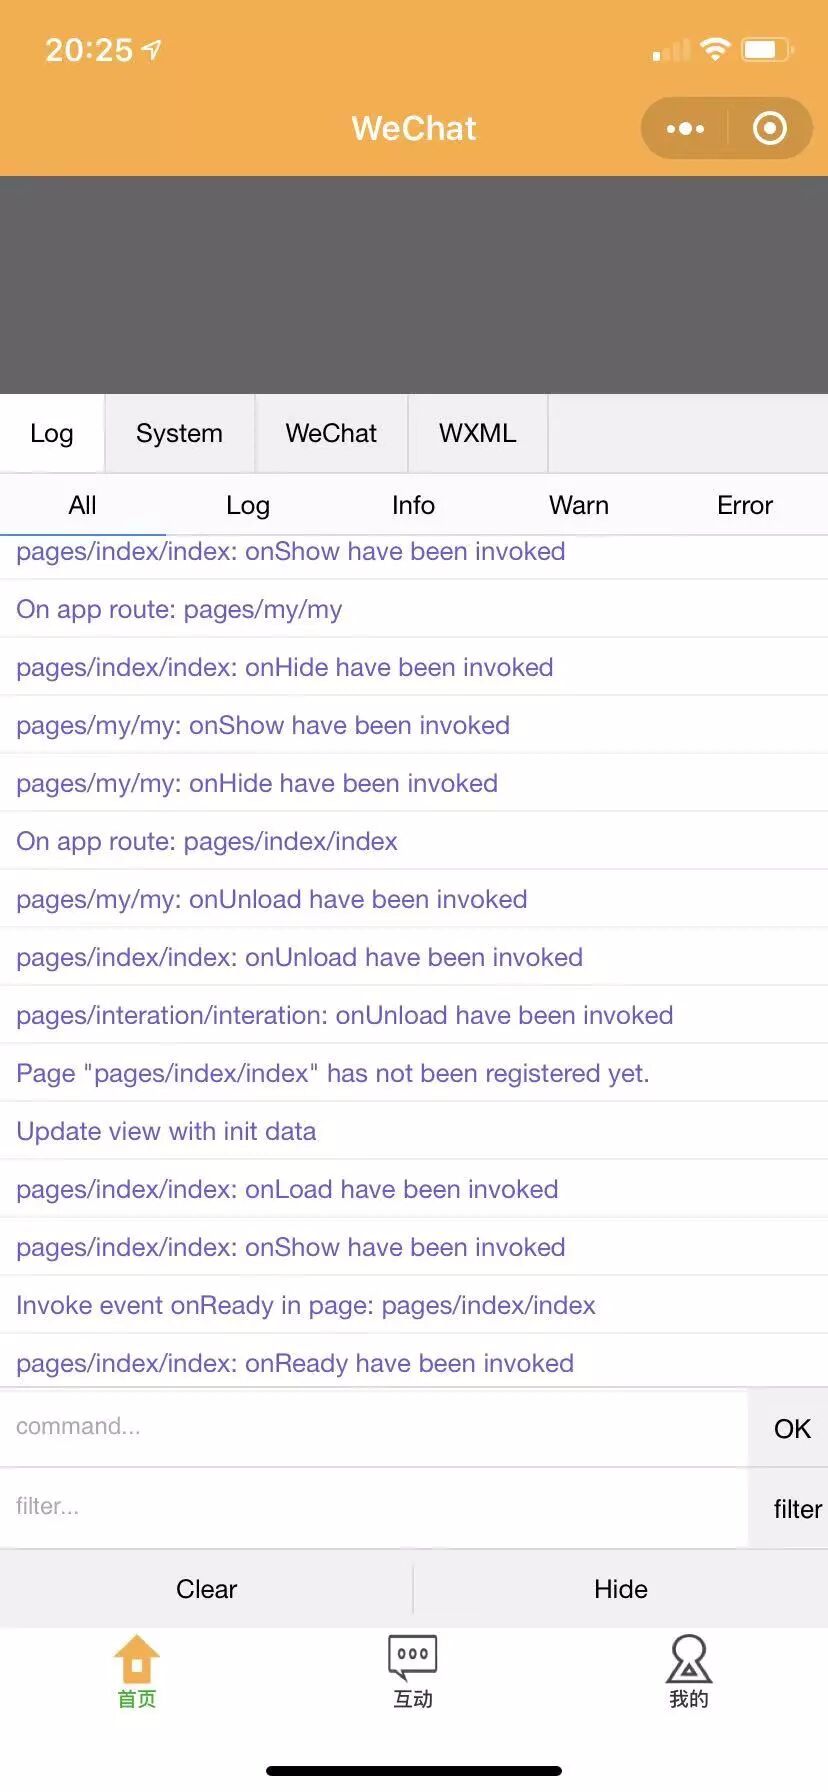Filter logs by Warn level
This screenshot has width=828, height=1792.
(x=578, y=505)
